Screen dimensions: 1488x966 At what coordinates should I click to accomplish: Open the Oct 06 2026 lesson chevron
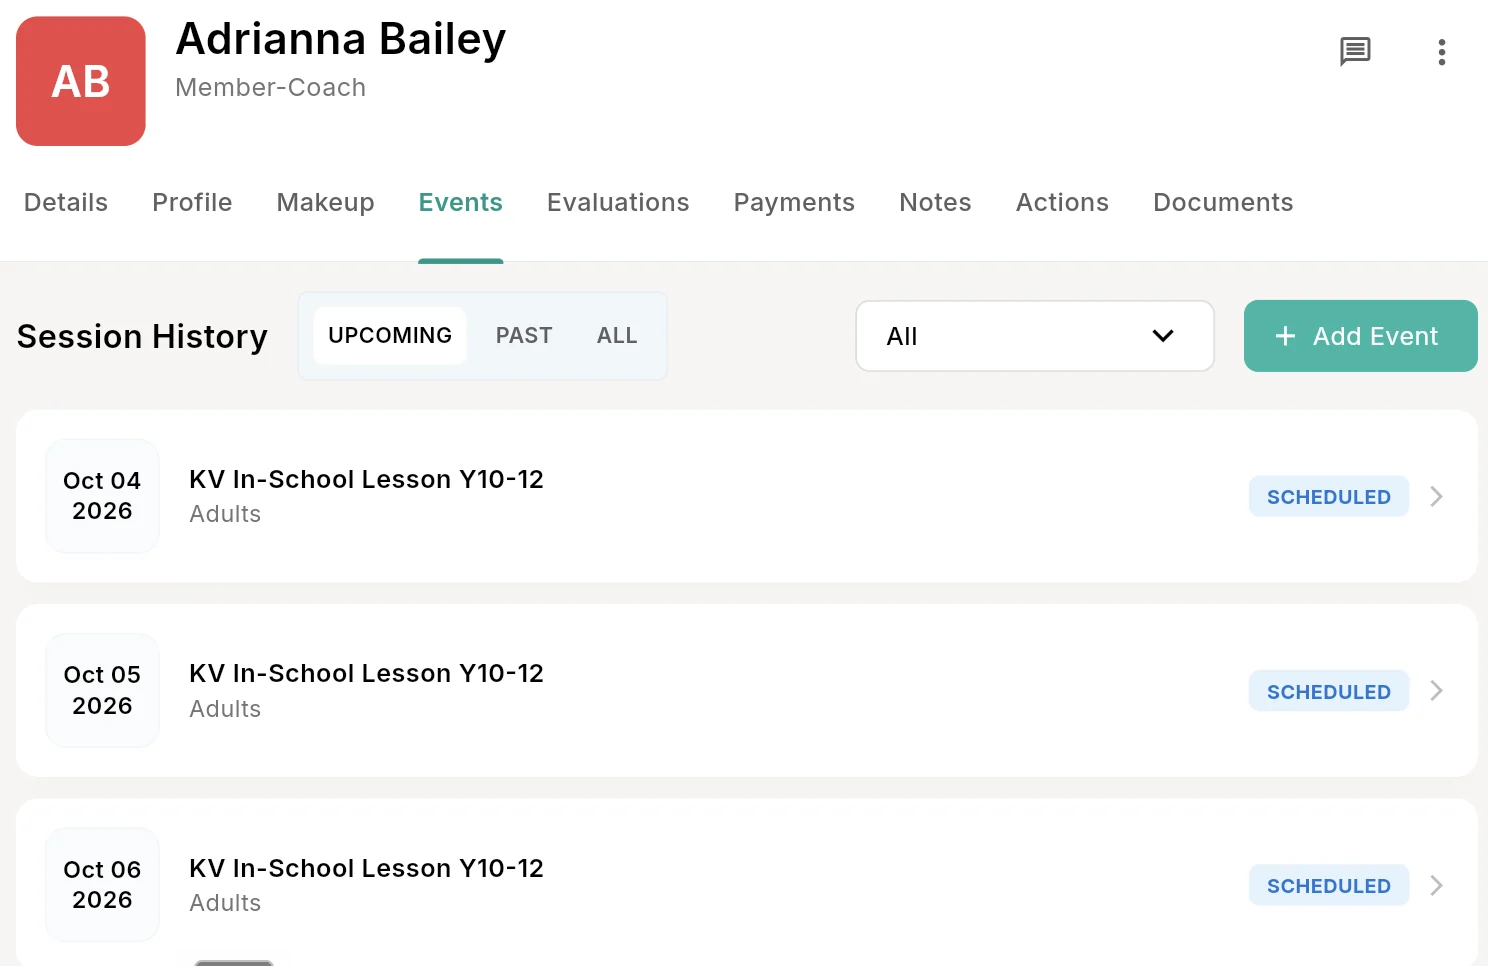tap(1436, 885)
